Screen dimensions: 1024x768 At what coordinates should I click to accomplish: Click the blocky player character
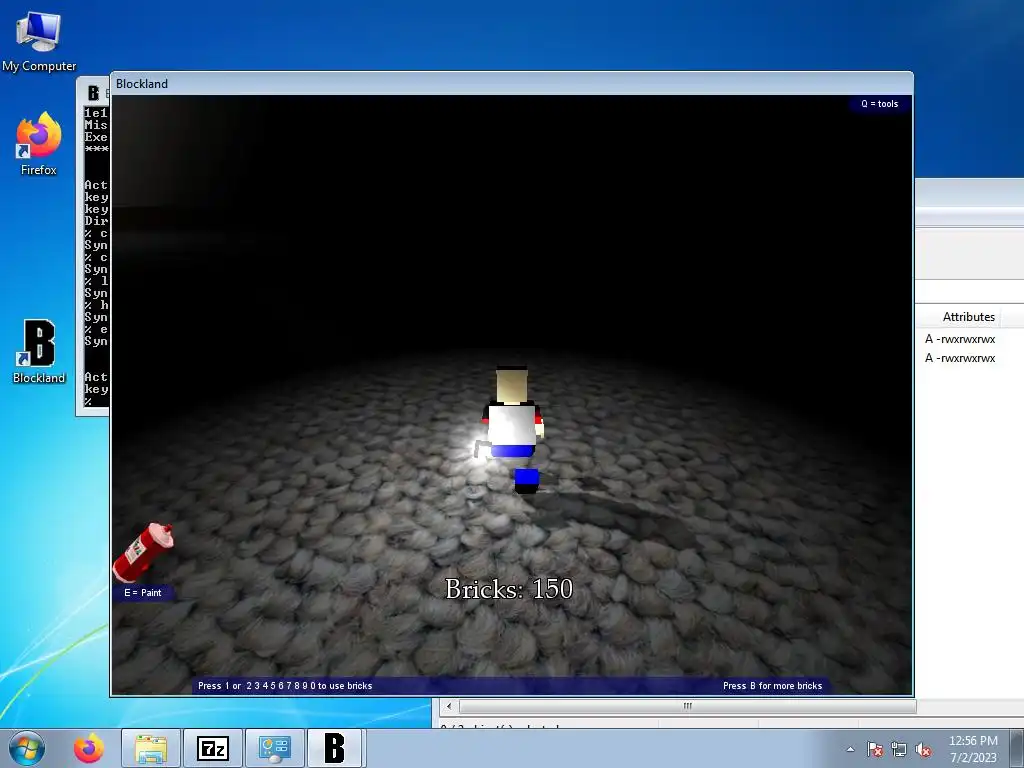tap(514, 429)
